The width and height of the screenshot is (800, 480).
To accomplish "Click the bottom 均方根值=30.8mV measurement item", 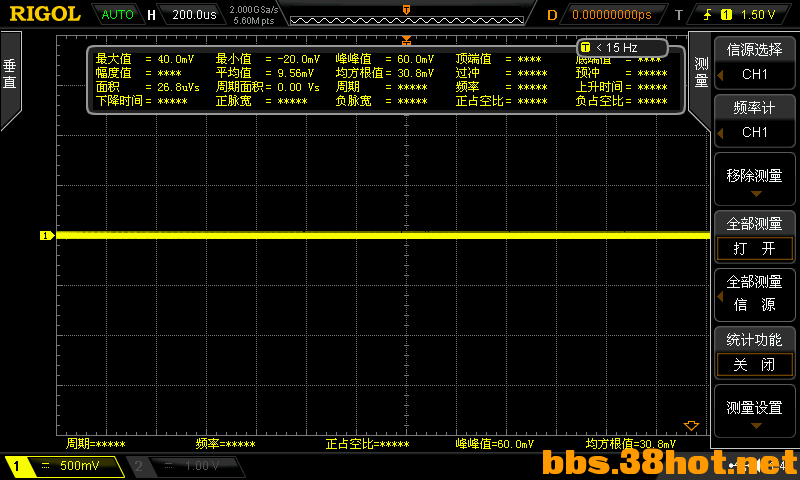I will coord(631,444).
